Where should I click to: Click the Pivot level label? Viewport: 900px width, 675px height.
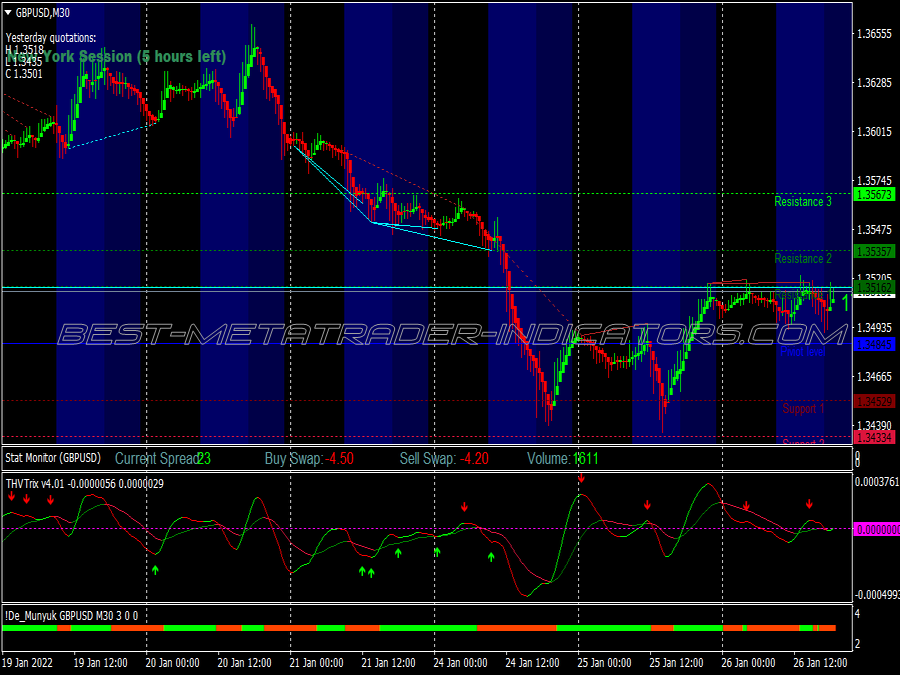[802, 351]
